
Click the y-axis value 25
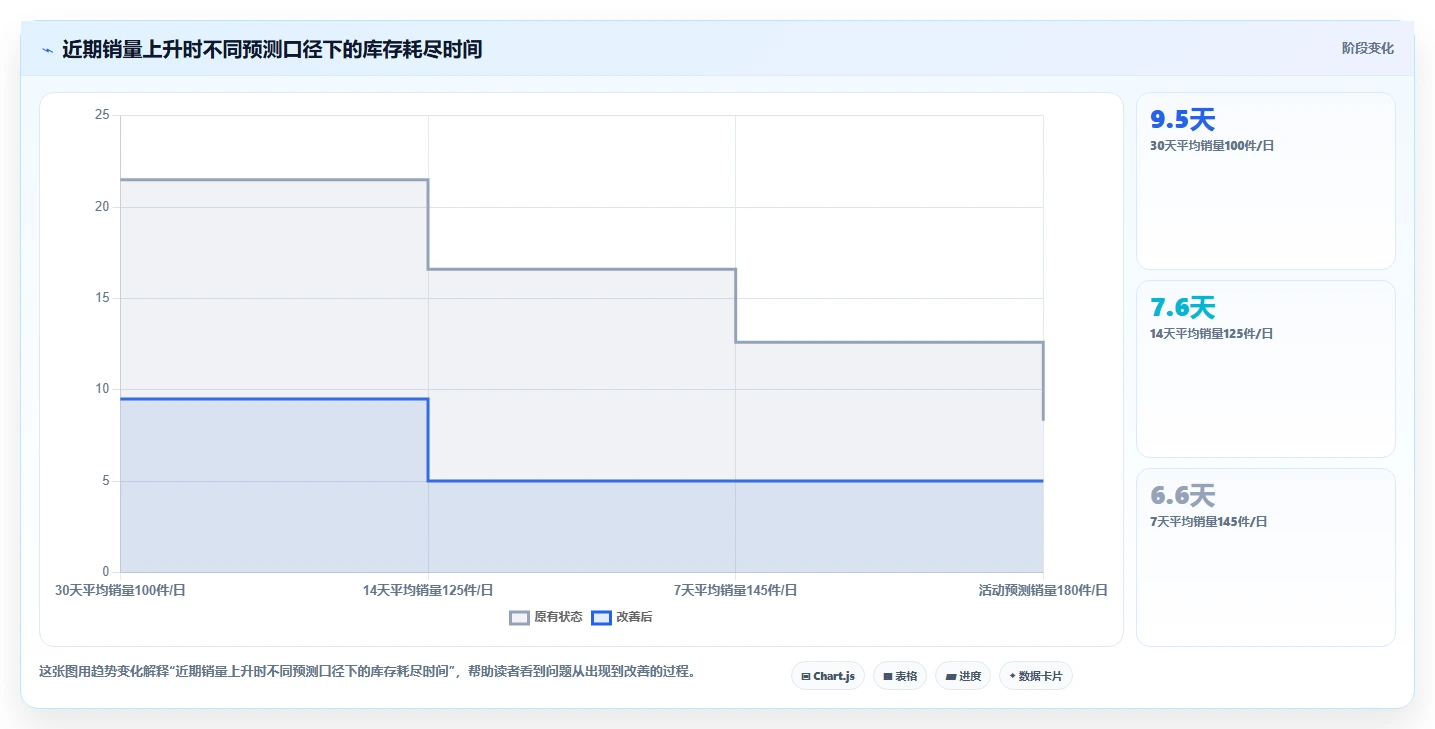[102, 115]
